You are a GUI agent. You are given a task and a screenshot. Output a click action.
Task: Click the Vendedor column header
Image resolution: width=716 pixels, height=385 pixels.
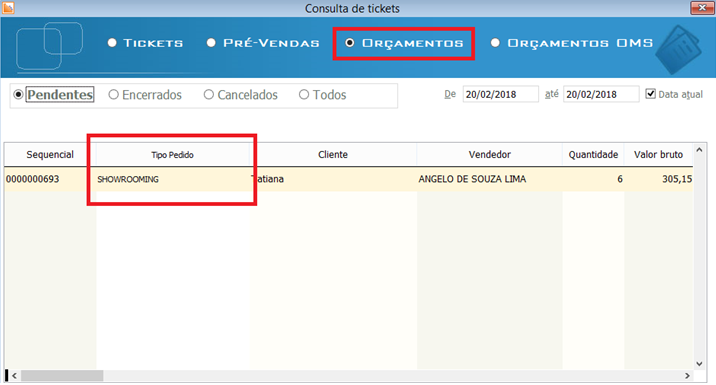(x=489, y=154)
